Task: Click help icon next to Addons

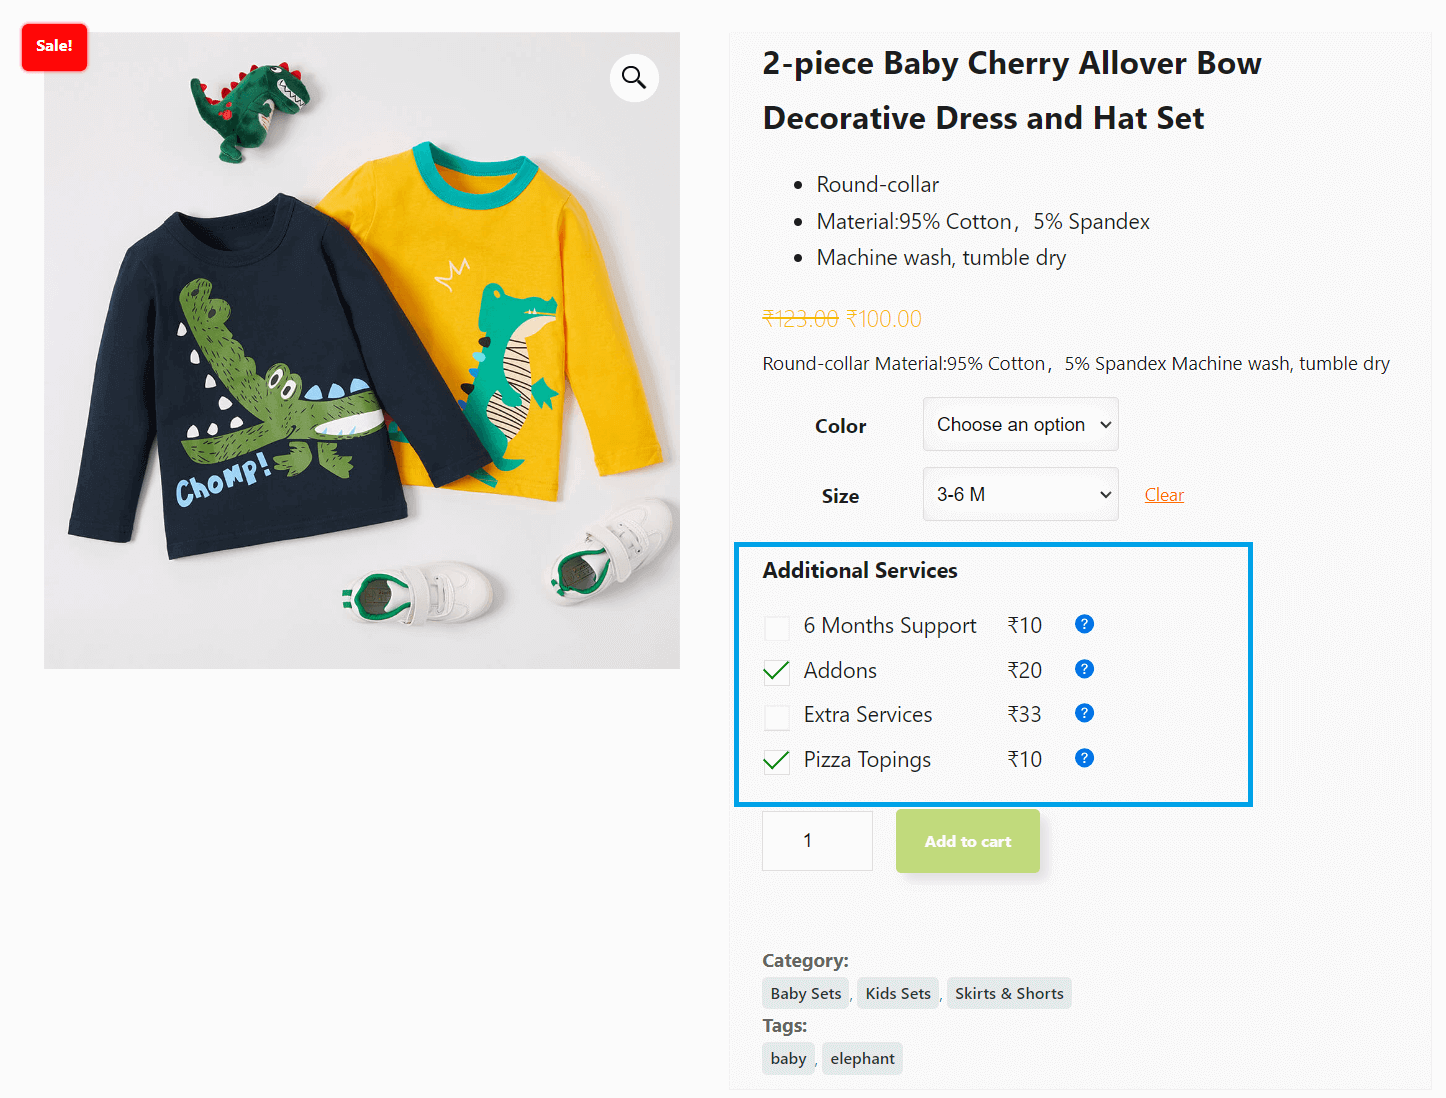Action: pos(1084,669)
